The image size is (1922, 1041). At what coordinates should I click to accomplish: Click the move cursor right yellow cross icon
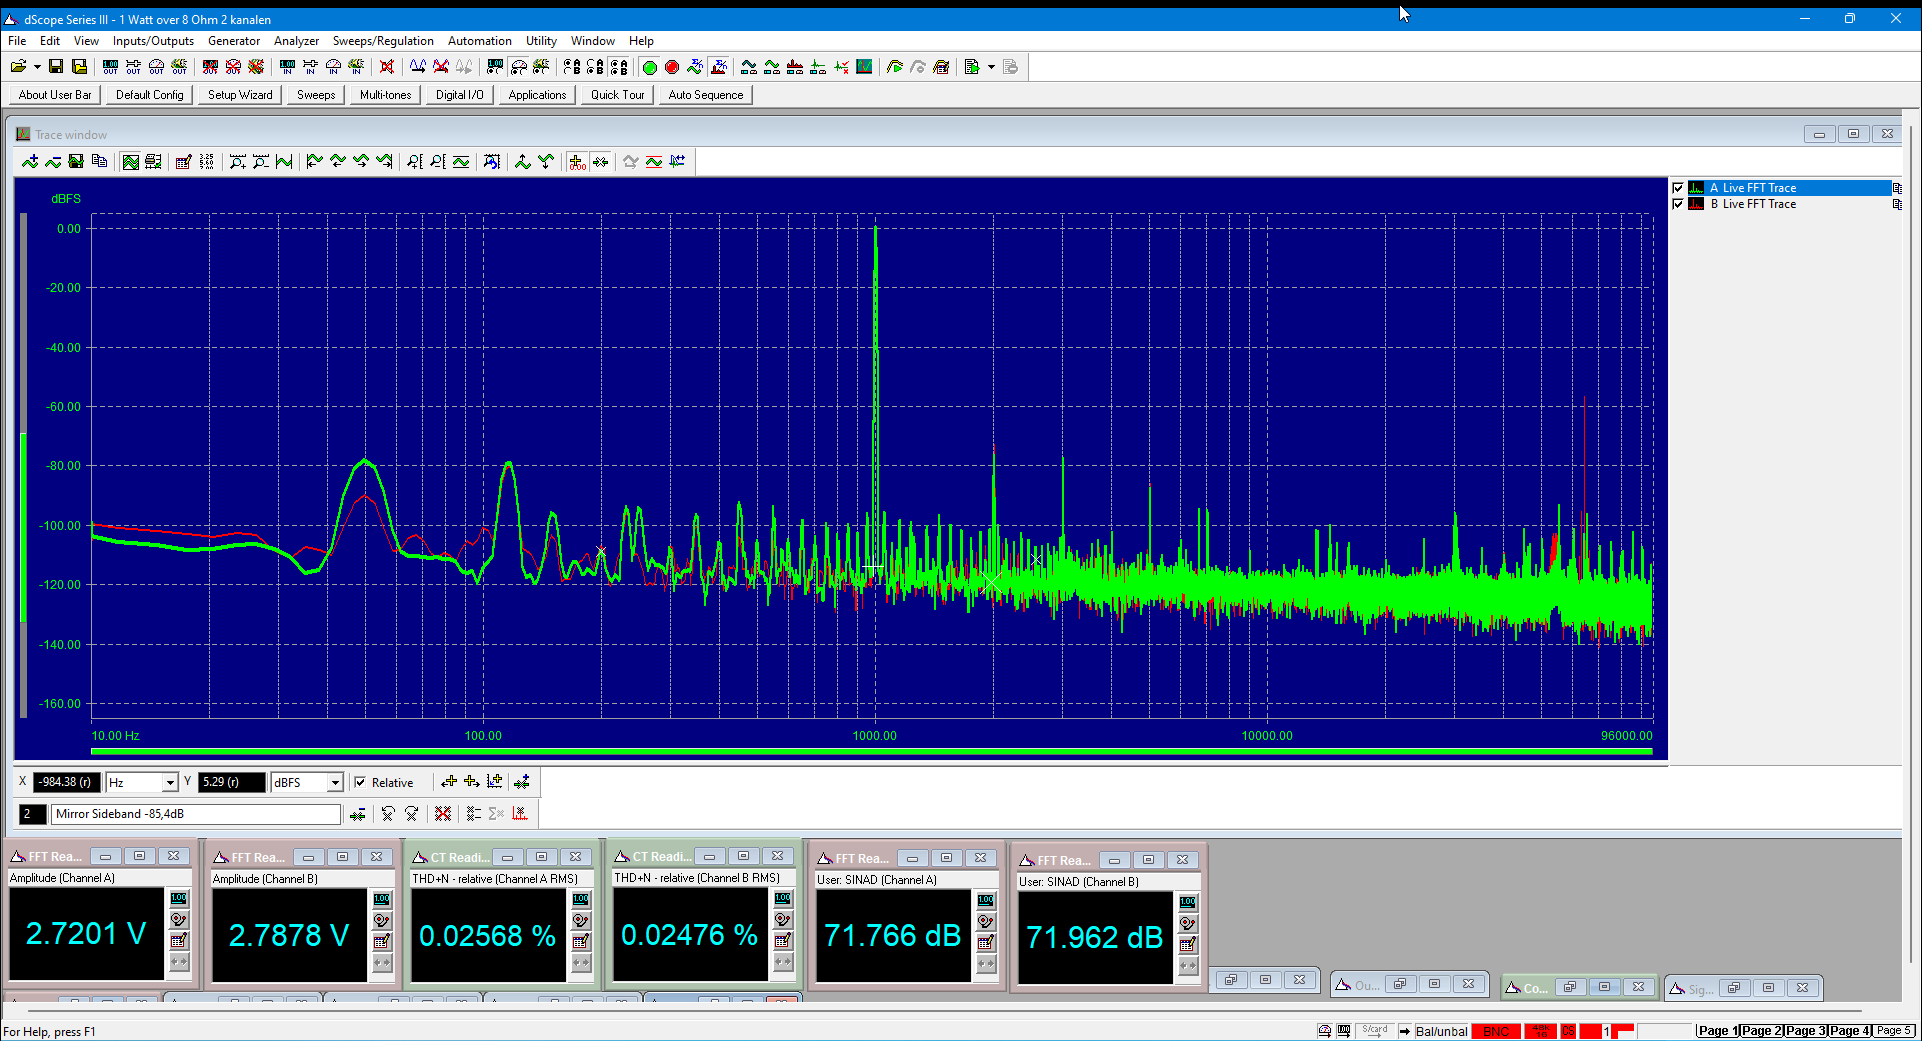471,782
